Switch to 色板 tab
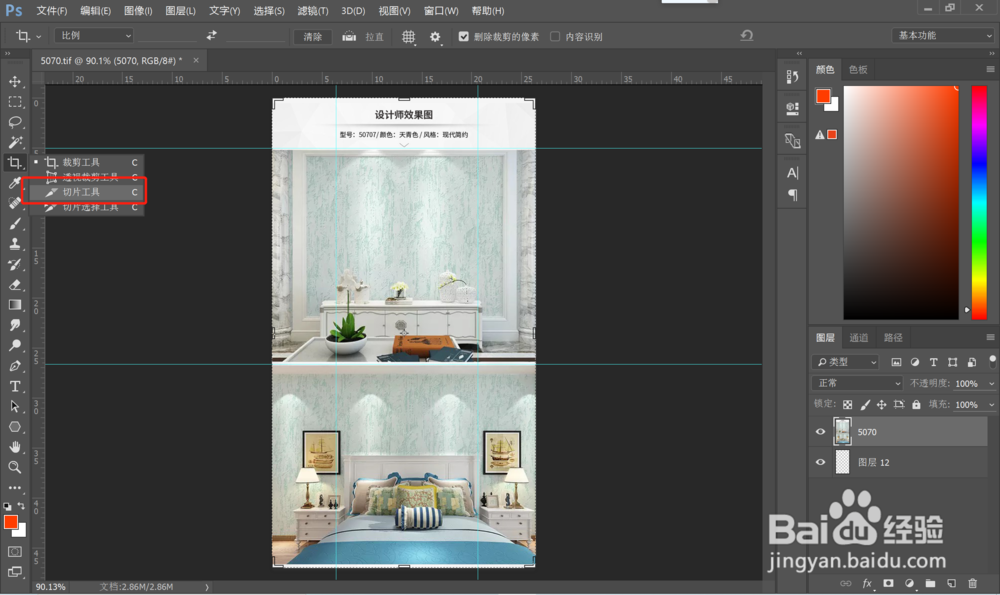 (x=858, y=70)
